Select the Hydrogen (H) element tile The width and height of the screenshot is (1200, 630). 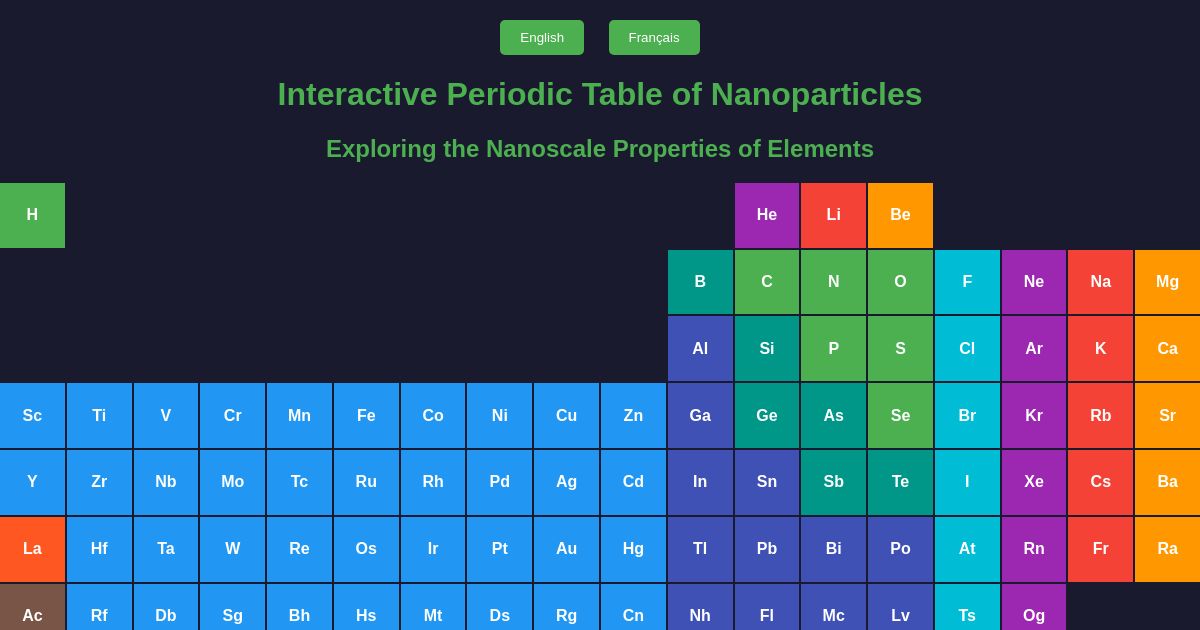[32, 215]
